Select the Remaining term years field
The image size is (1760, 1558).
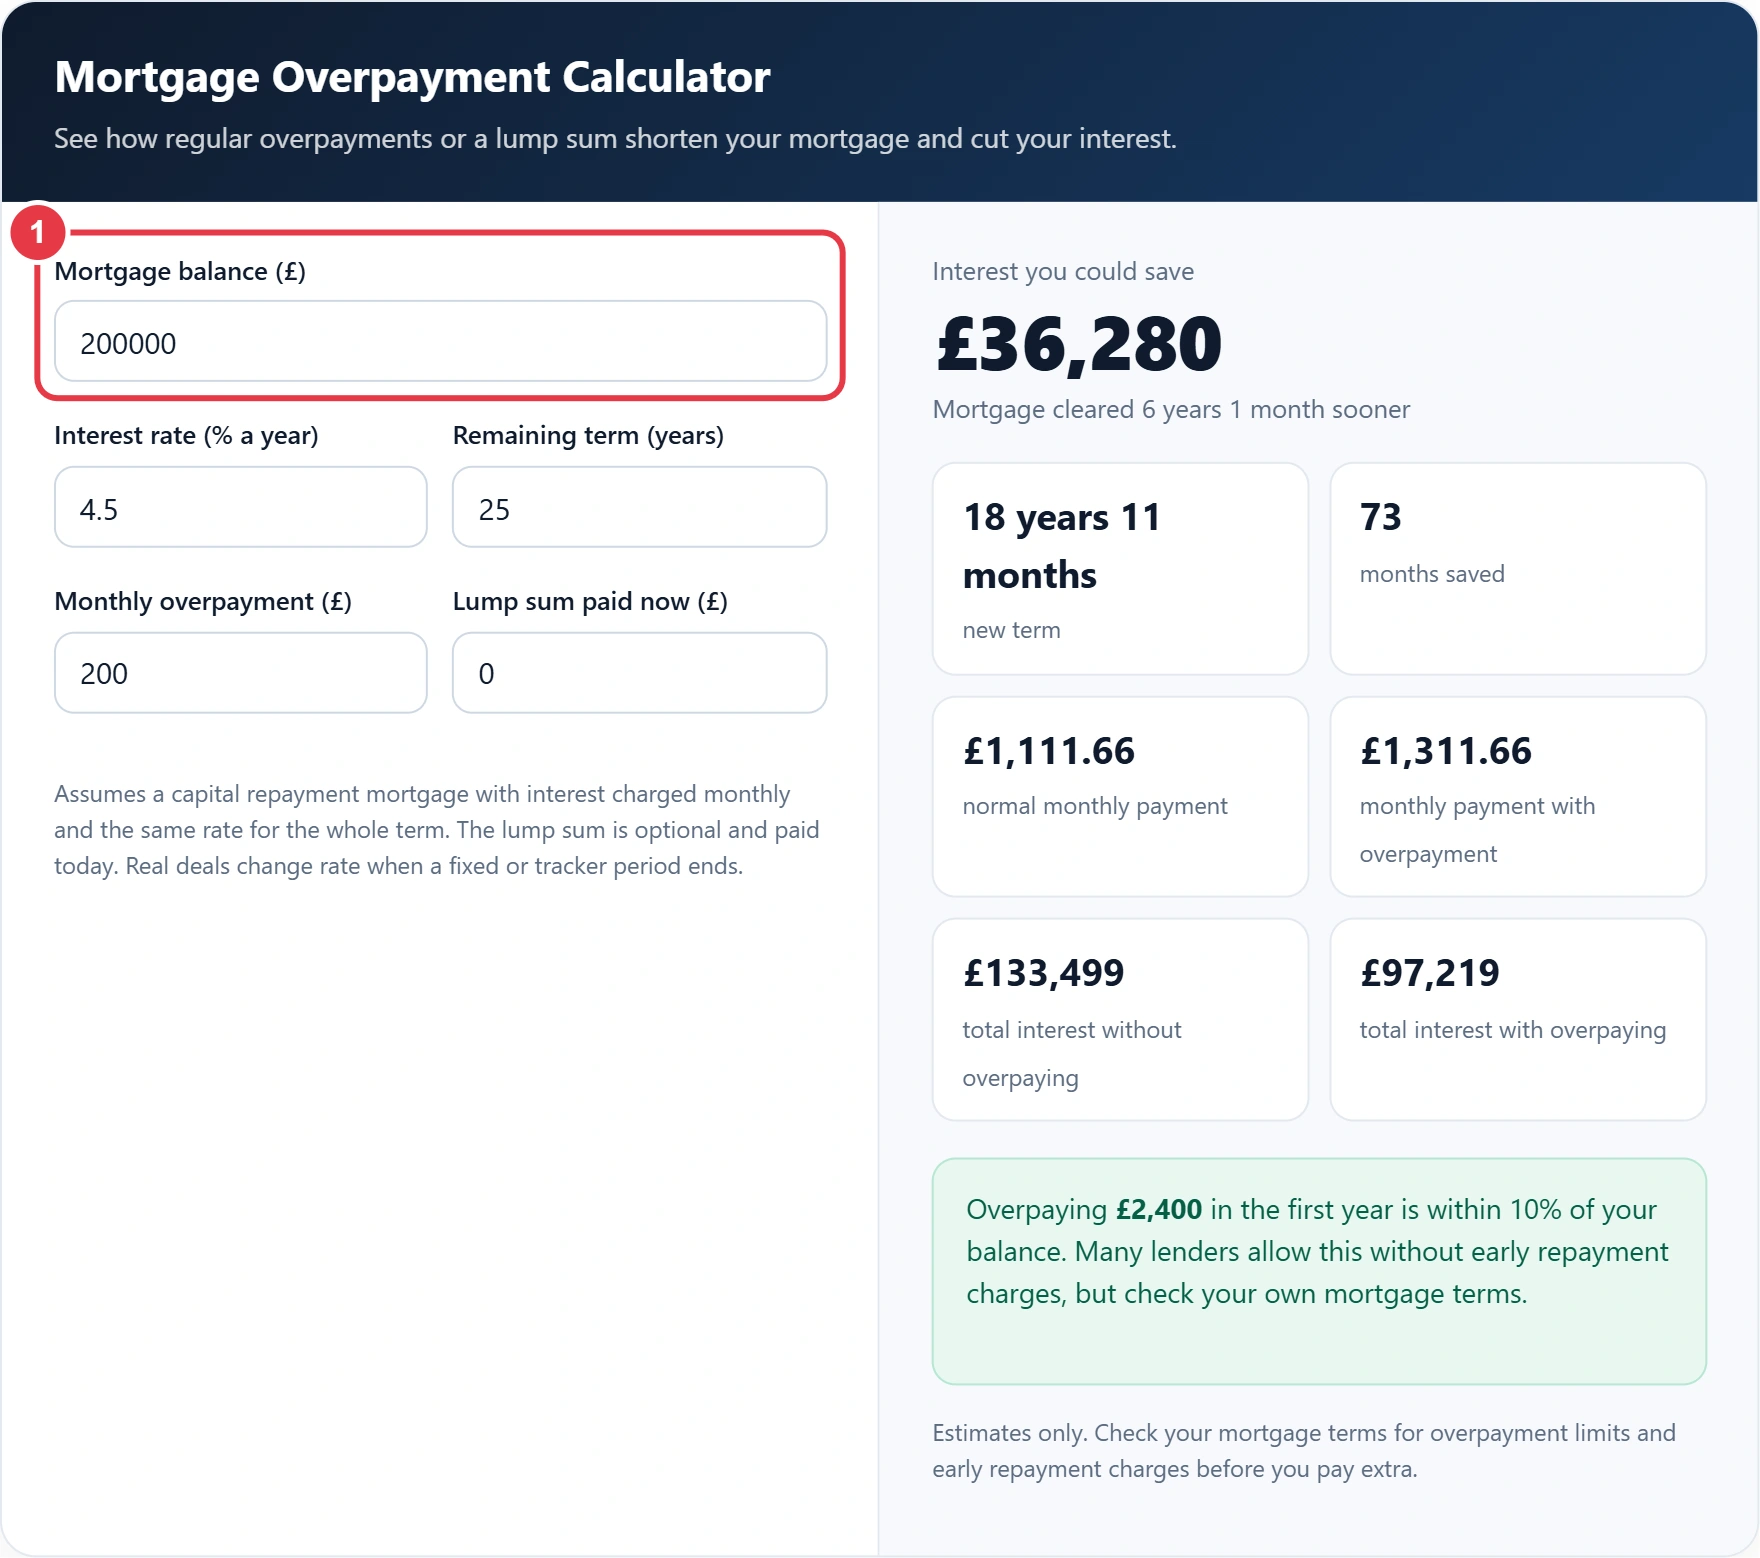coord(640,507)
